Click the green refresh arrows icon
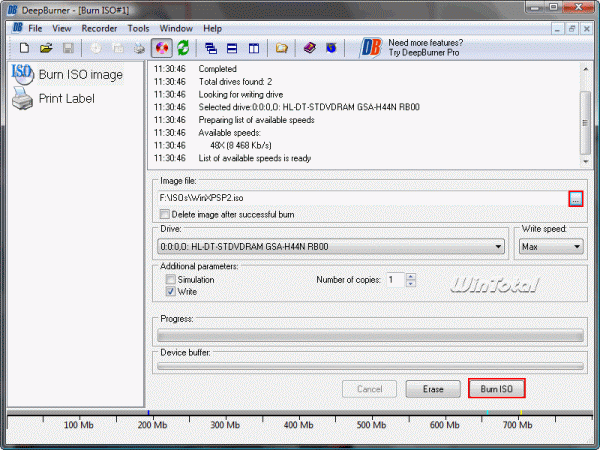 (x=183, y=48)
